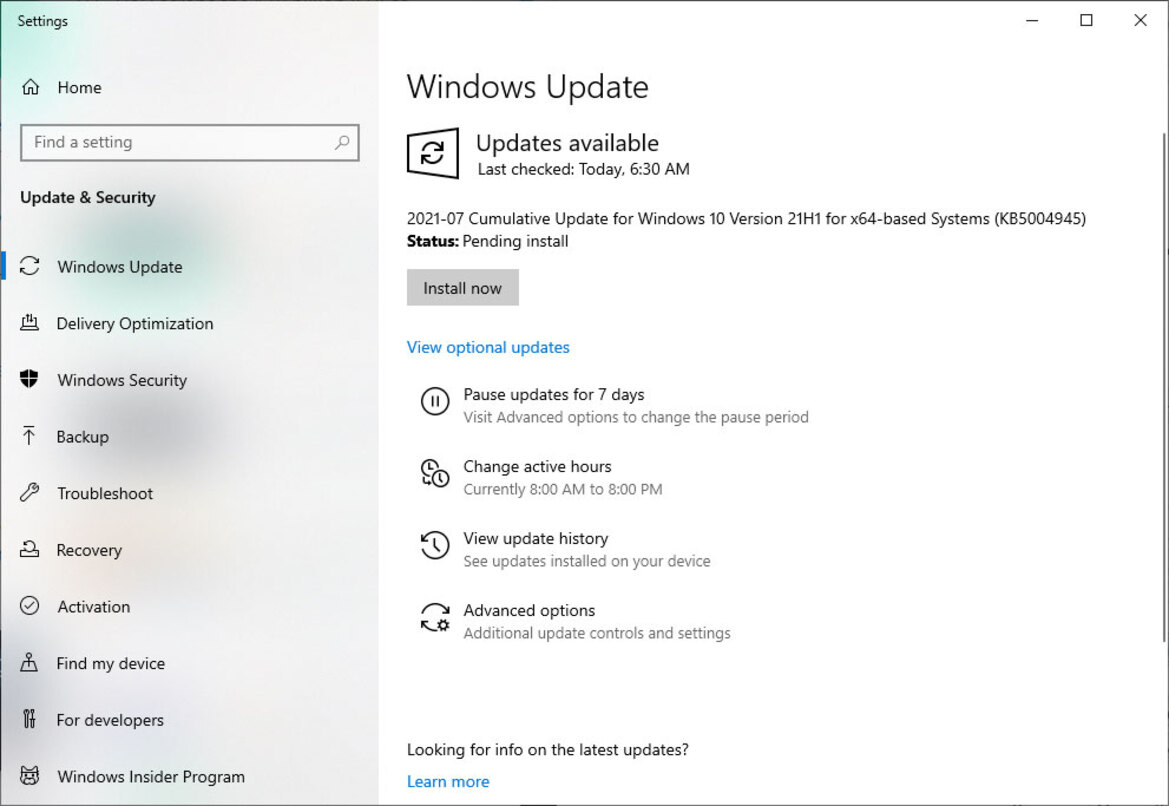Image resolution: width=1169 pixels, height=806 pixels.
Task: Maximize the Settings window
Action: [x=1086, y=20]
